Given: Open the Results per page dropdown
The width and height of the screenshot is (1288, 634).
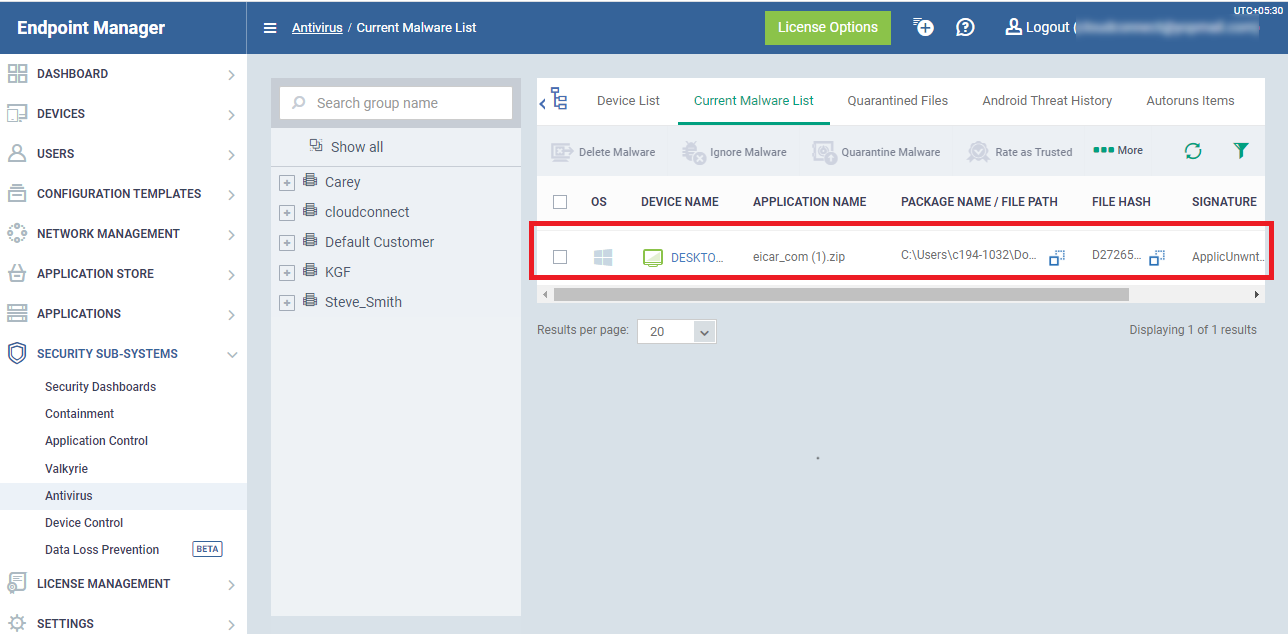Looking at the screenshot, I should coord(677,331).
